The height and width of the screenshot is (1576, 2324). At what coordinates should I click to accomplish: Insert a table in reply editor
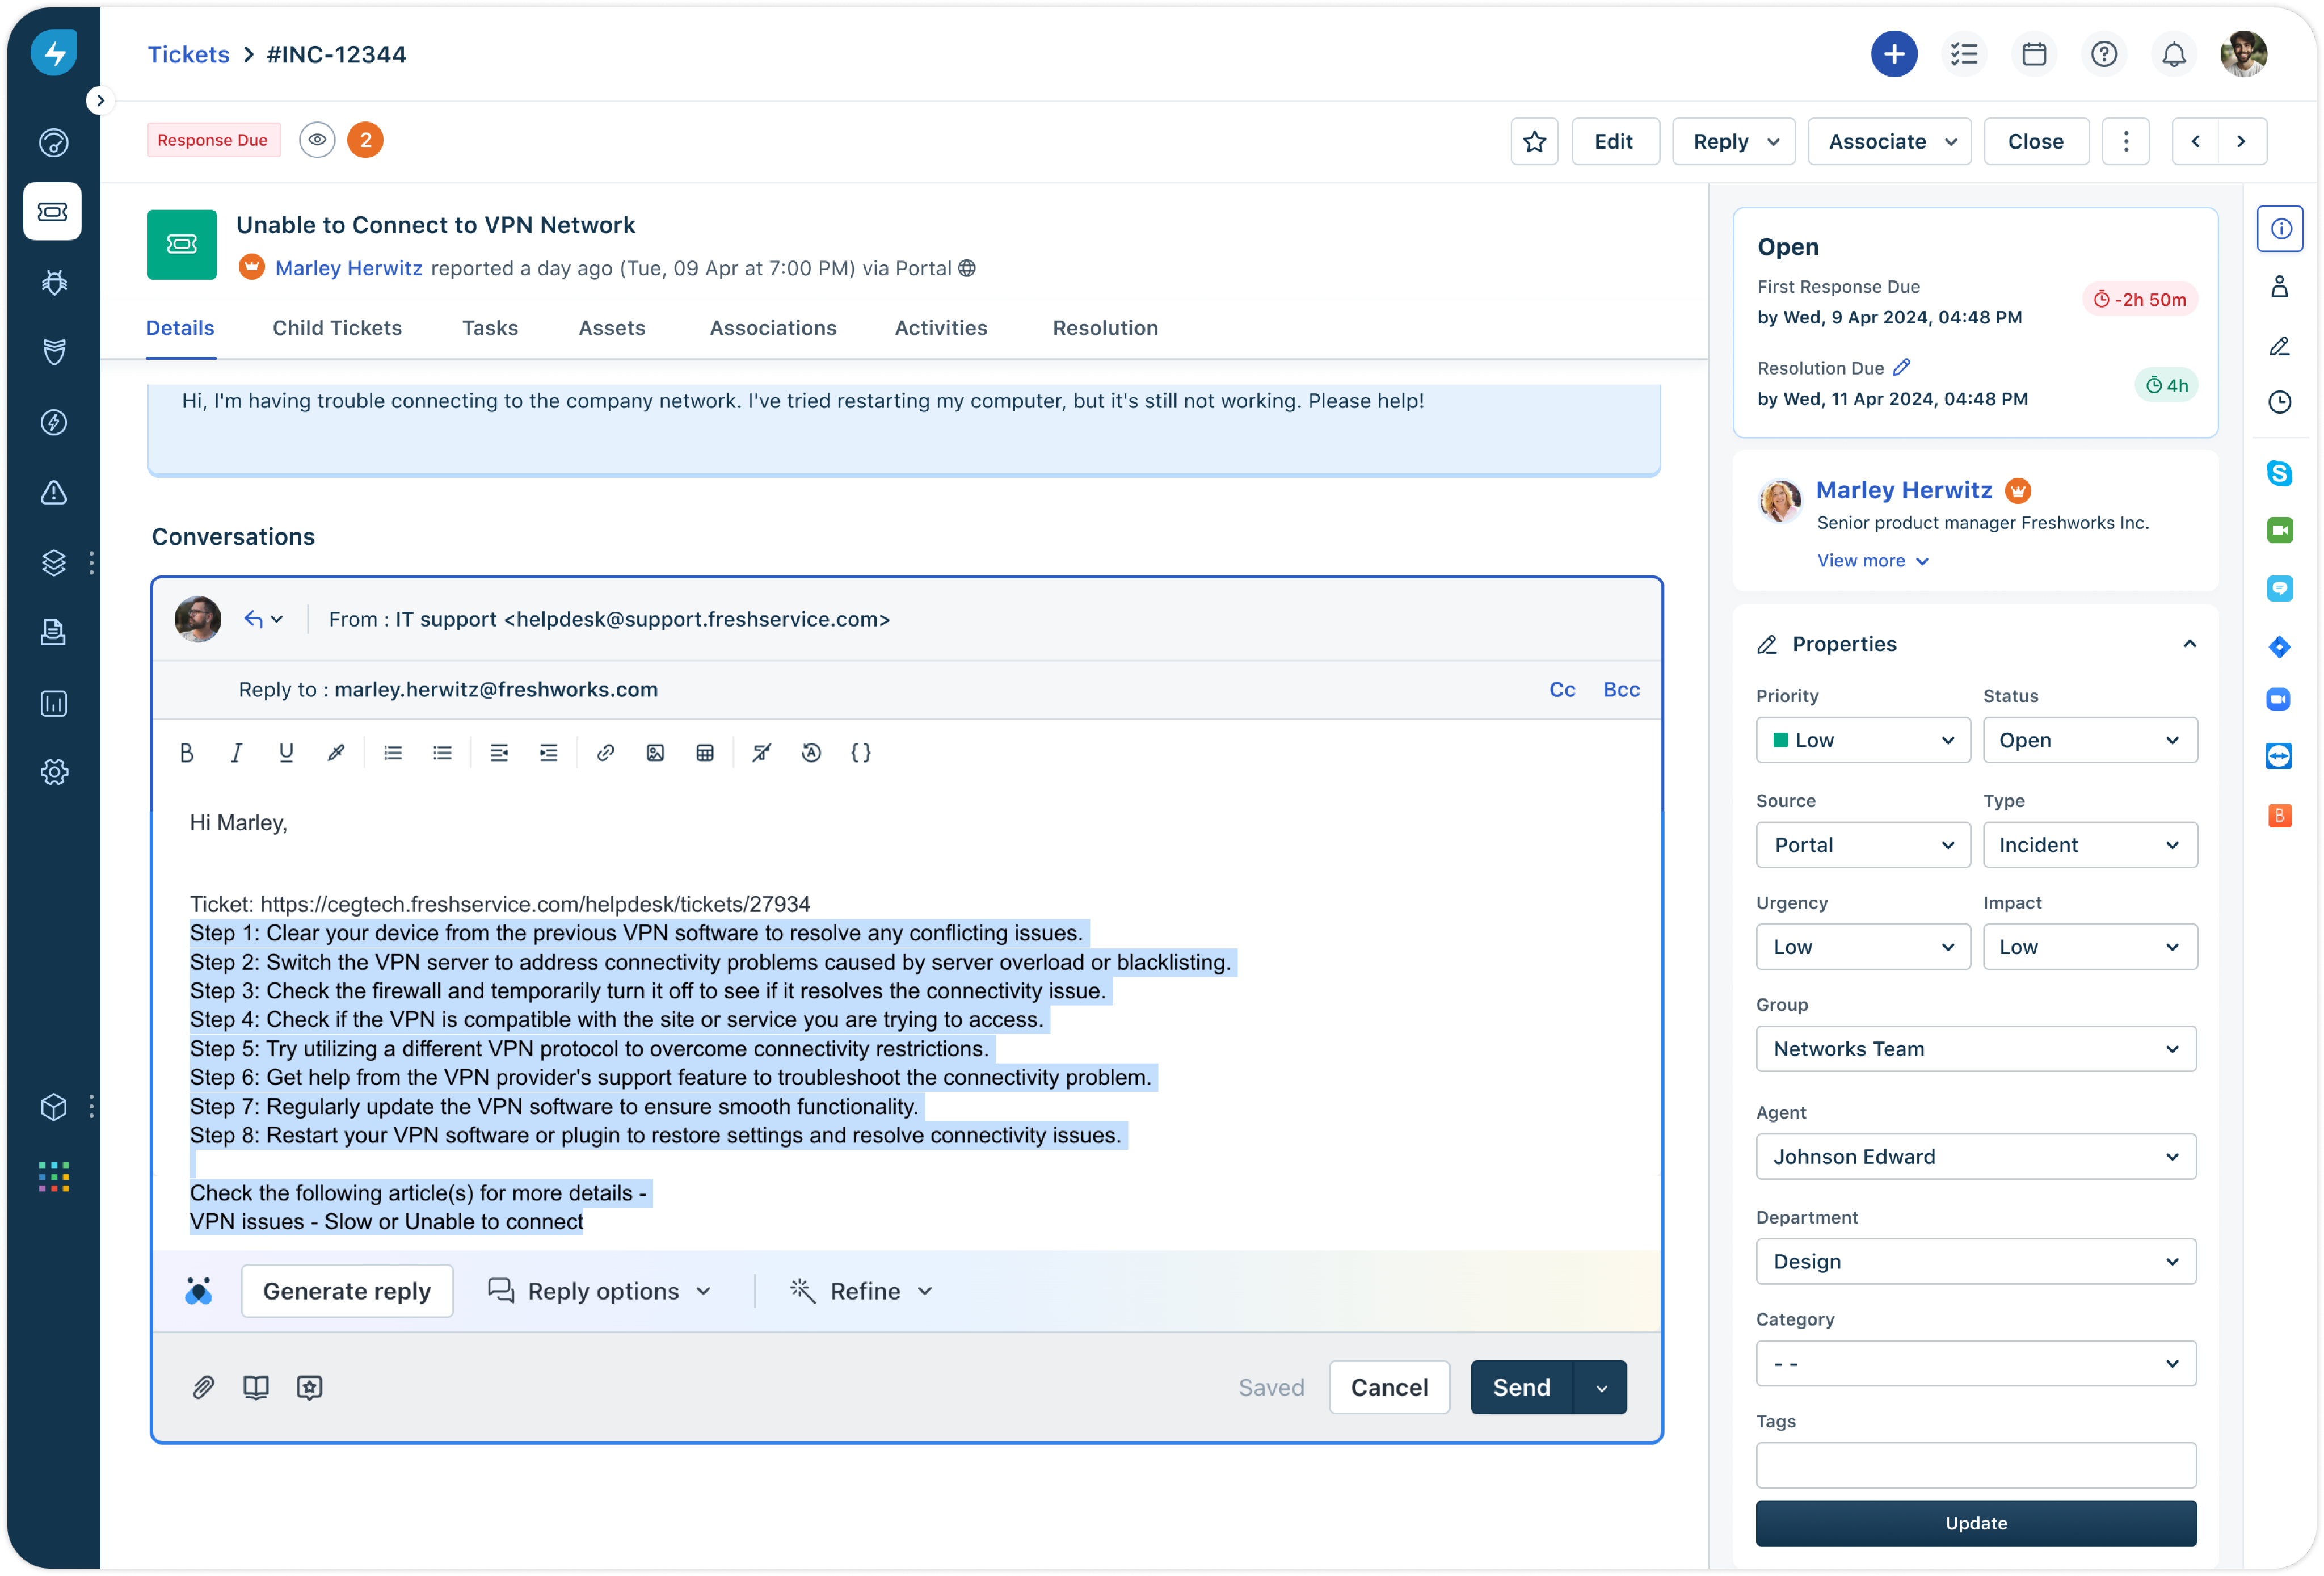coord(705,753)
